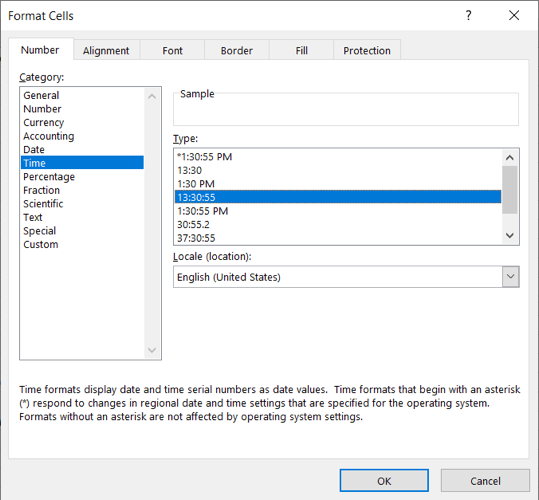Screen dimensions: 539x500
Task: Click the Category list scroll up arrow
Action: pos(152,96)
